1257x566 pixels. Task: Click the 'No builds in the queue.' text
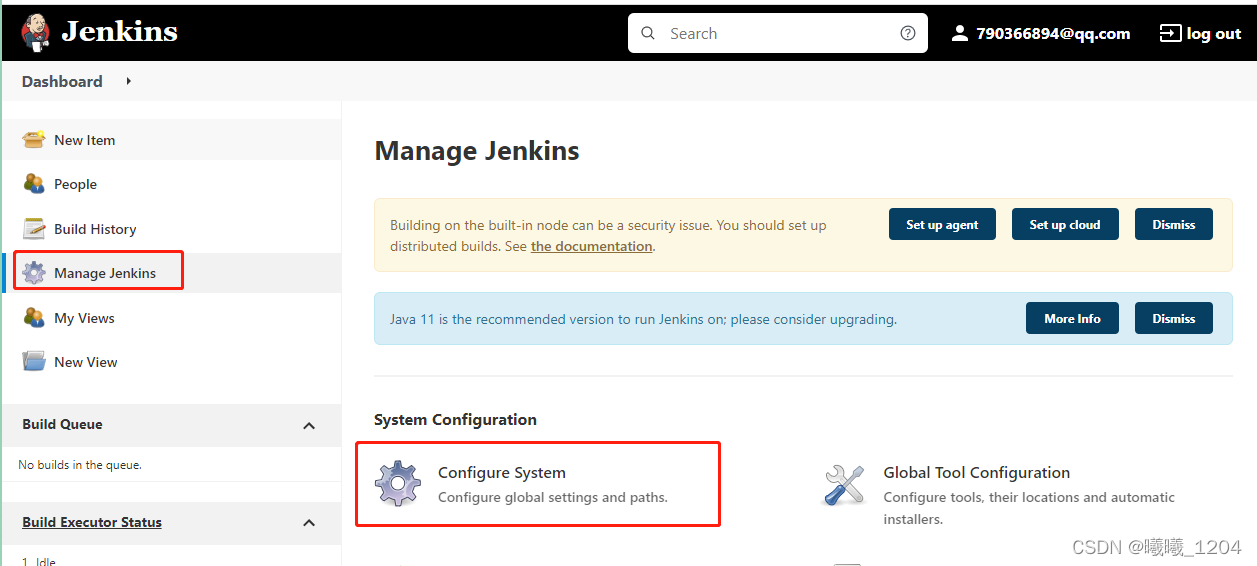click(80, 465)
